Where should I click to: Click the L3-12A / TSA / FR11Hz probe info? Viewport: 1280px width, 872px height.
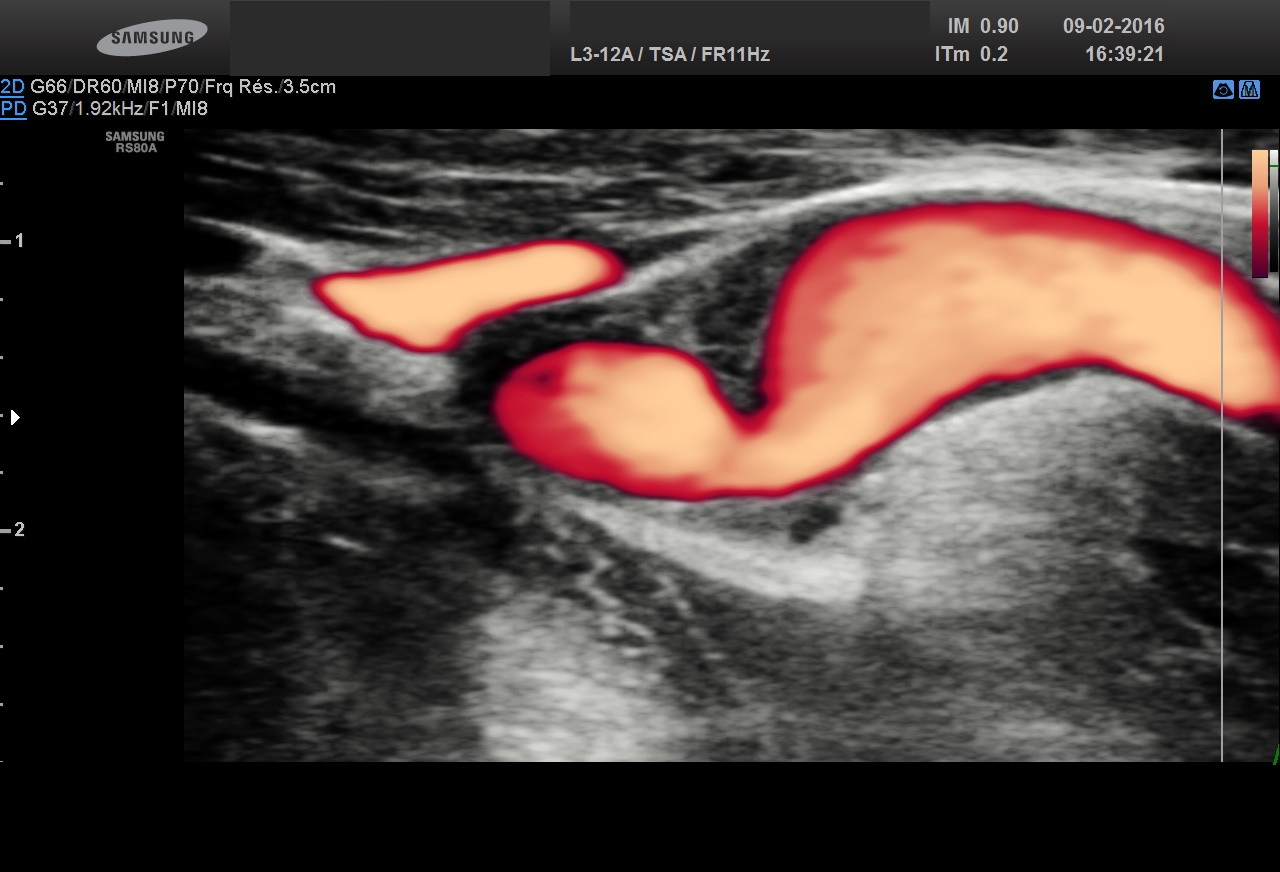click(x=669, y=55)
